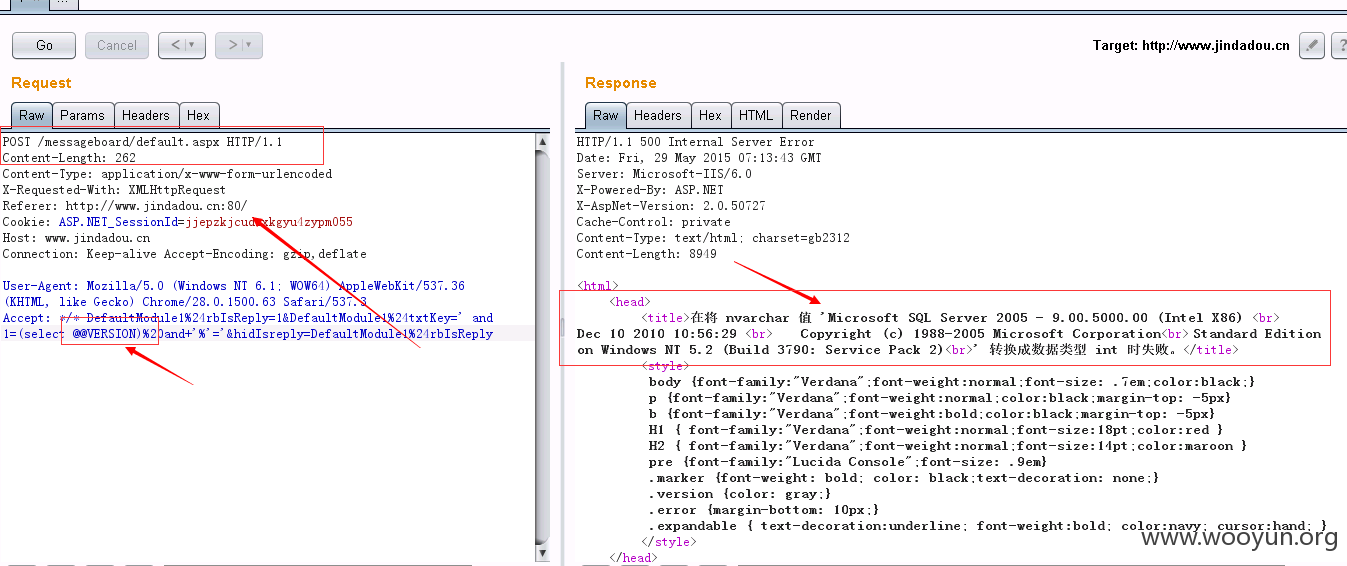The image size is (1347, 566).
Task: Click the request pane scrollbar down arrow
Action: (543, 551)
